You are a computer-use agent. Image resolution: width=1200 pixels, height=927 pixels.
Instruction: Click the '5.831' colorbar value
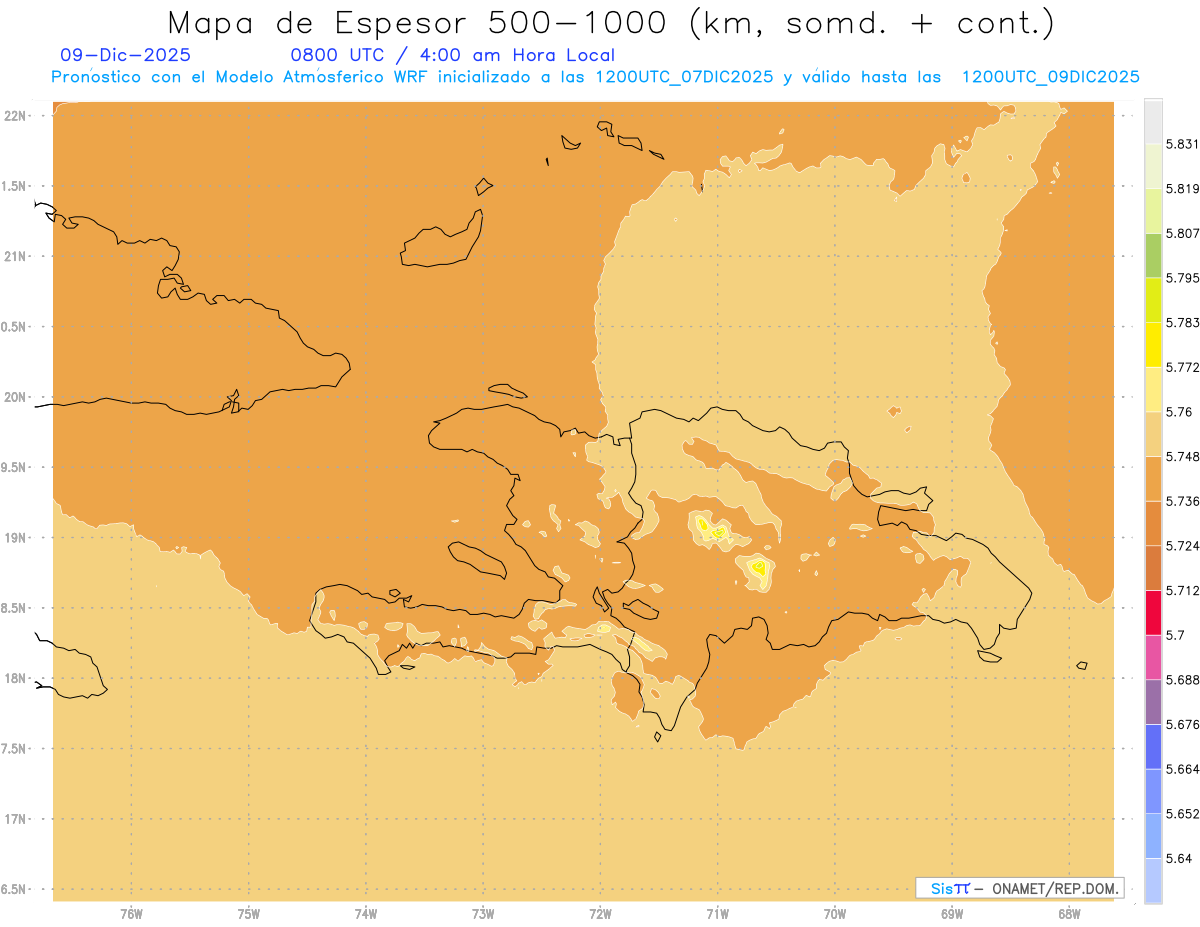tap(1182, 145)
